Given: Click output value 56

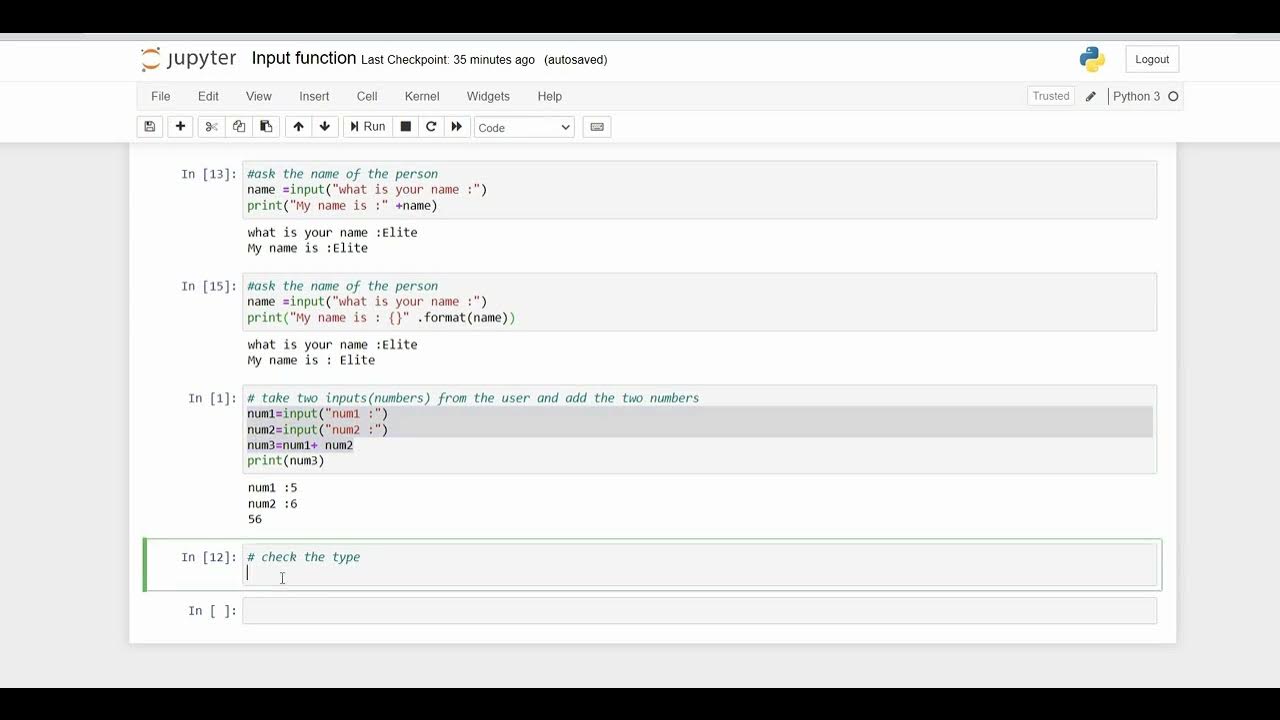Looking at the screenshot, I should click(255, 520).
